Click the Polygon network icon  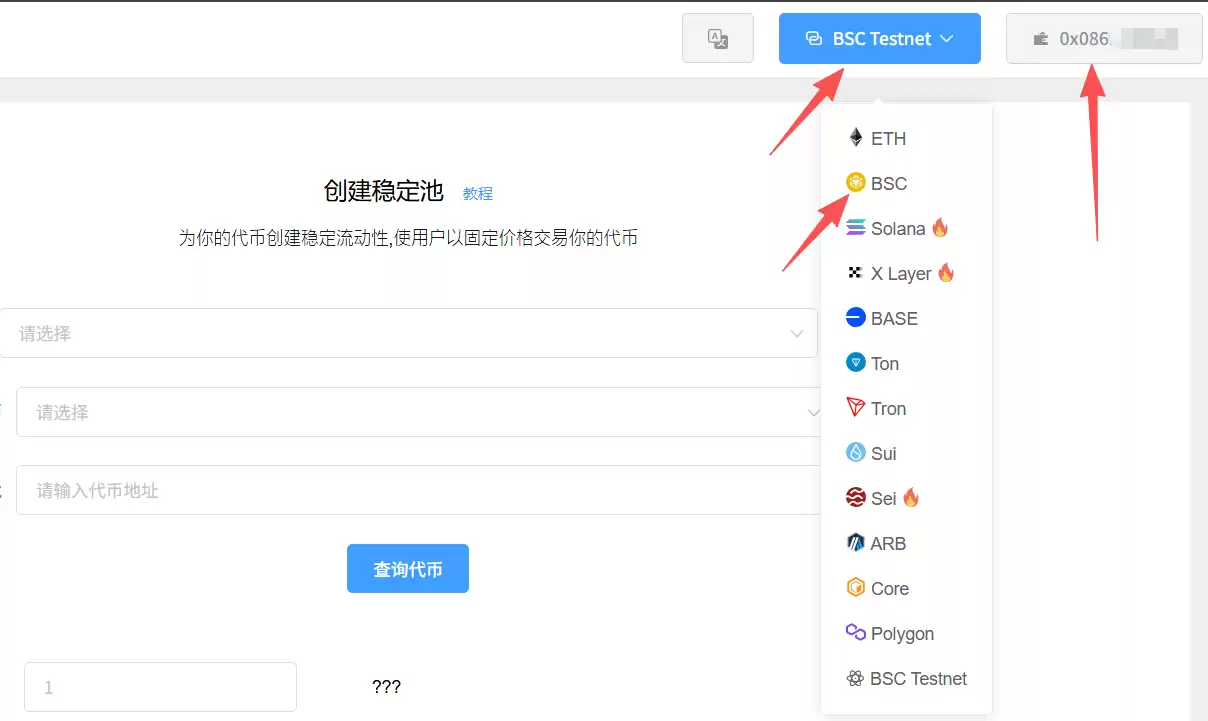(856, 632)
